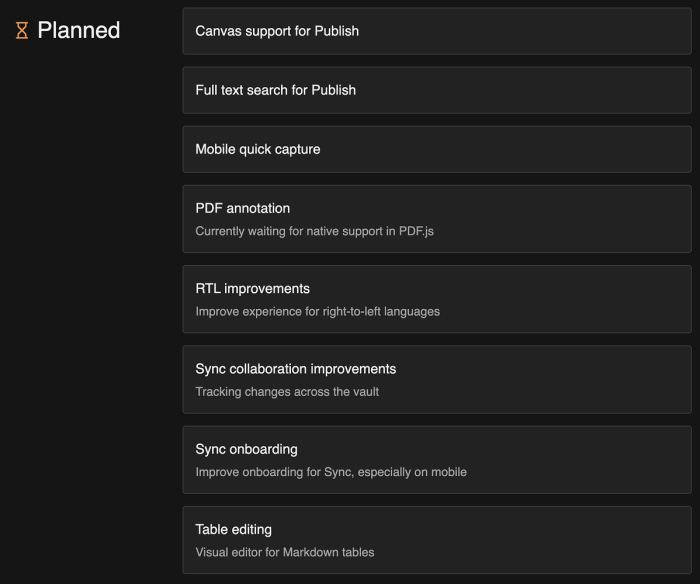Open the Sync collaboration improvements card title
The height and width of the screenshot is (584, 700).
click(x=296, y=369)
